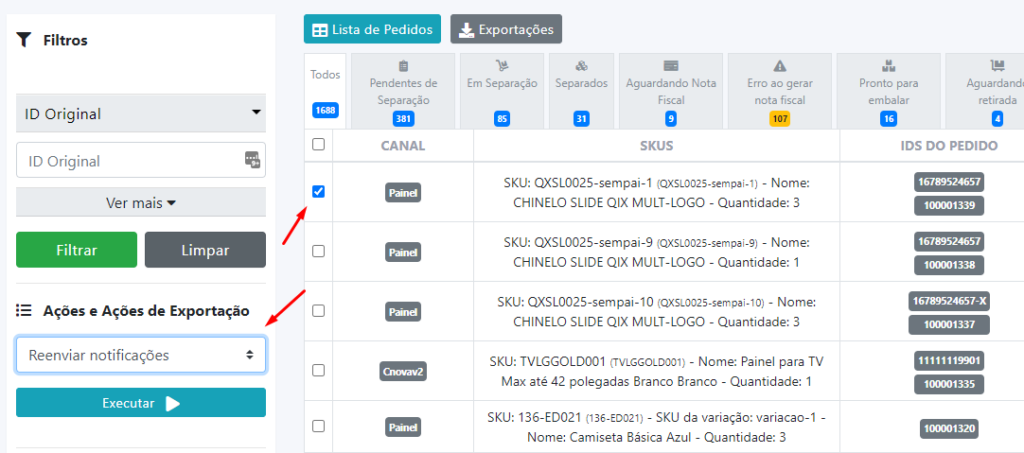Click the CANAL column header
The image size is (1024, 453).
click(403, 146)
